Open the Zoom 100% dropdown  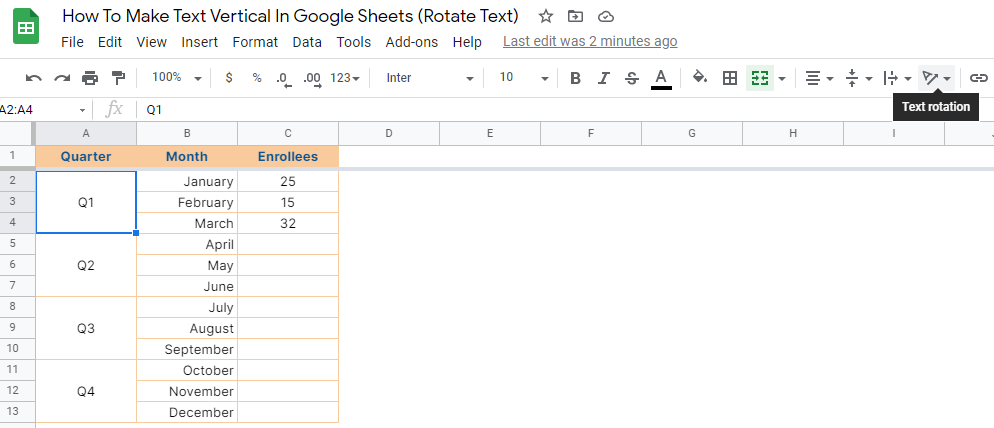(x=176, y=78)
